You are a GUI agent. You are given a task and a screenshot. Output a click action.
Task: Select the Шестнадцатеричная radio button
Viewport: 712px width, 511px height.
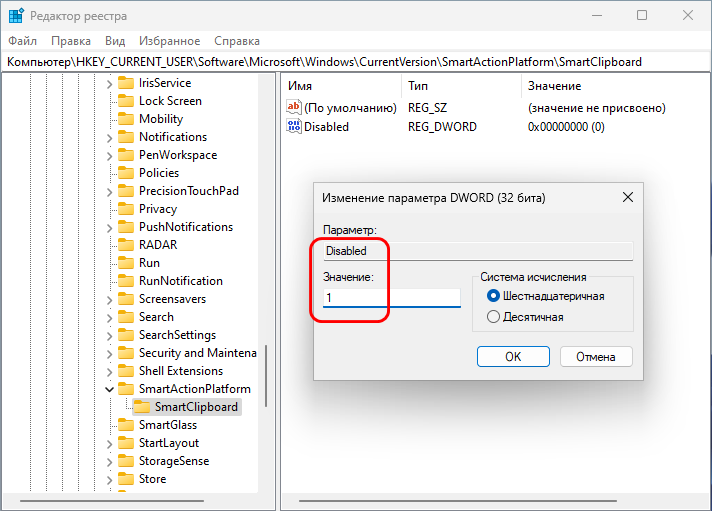[493, 296]
